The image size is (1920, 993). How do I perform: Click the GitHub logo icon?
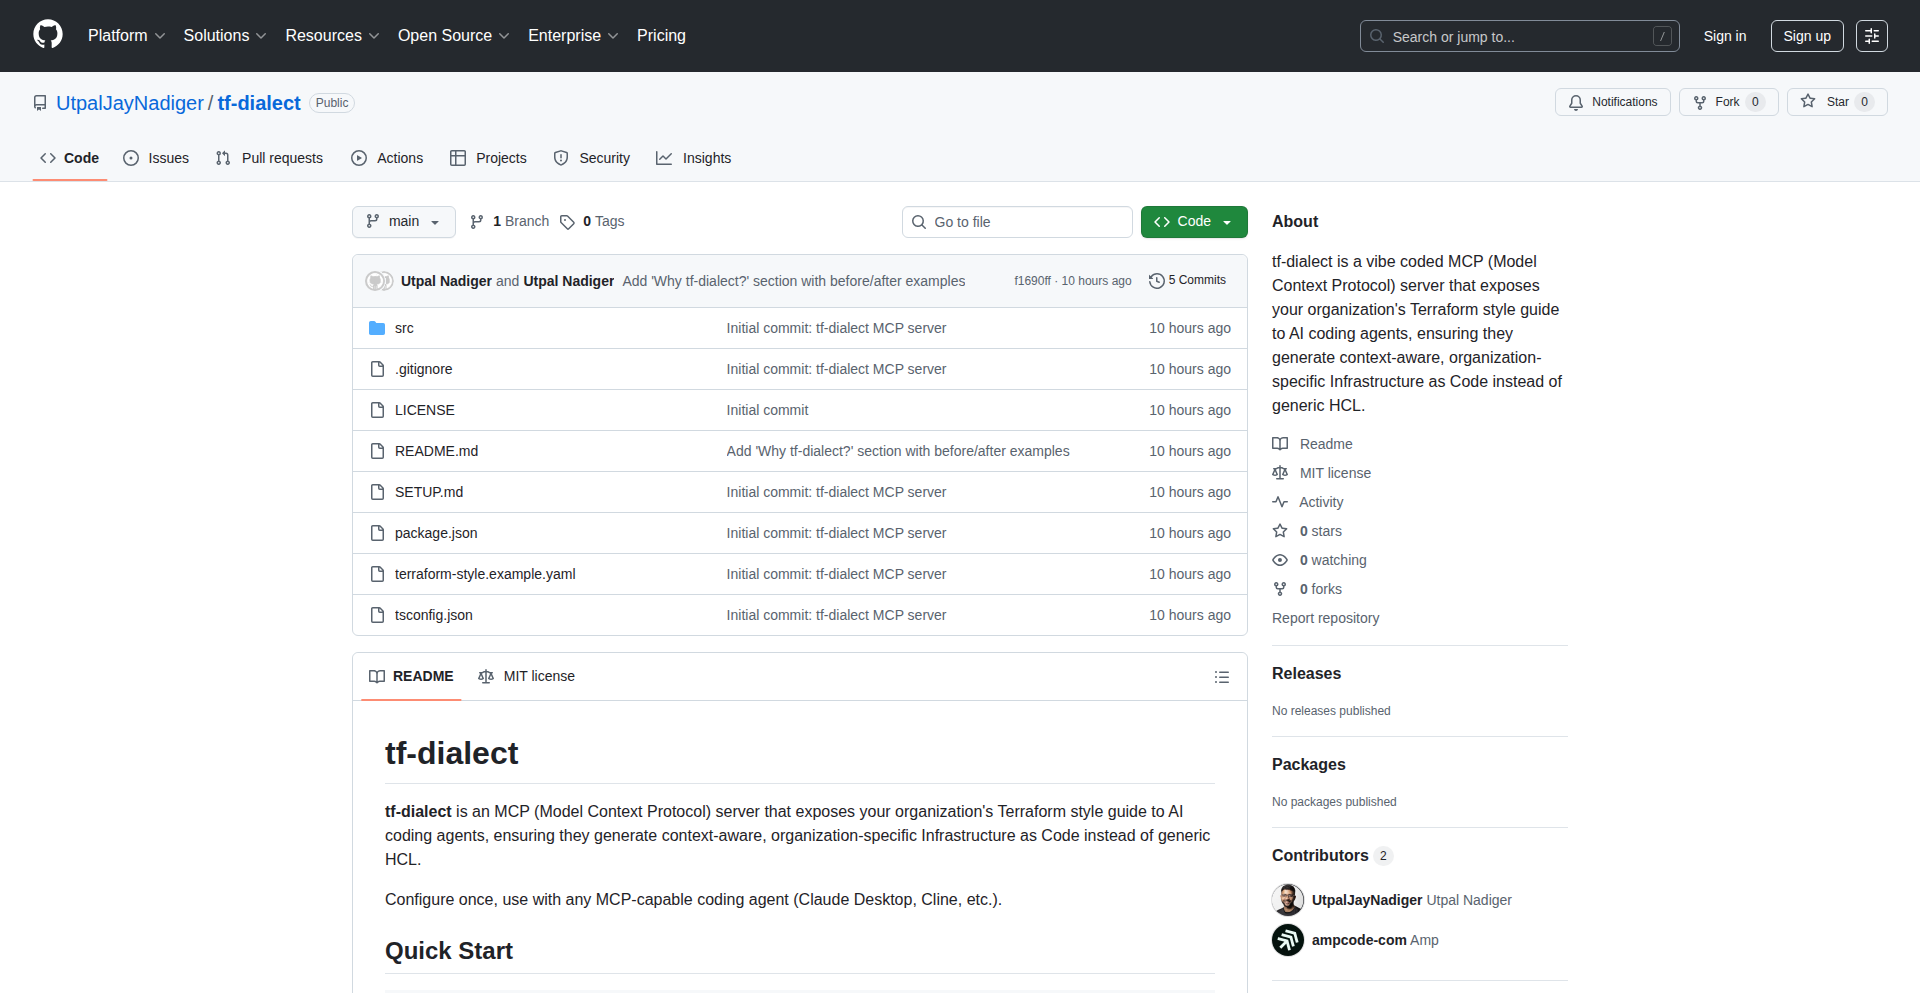tap(48, 35)
